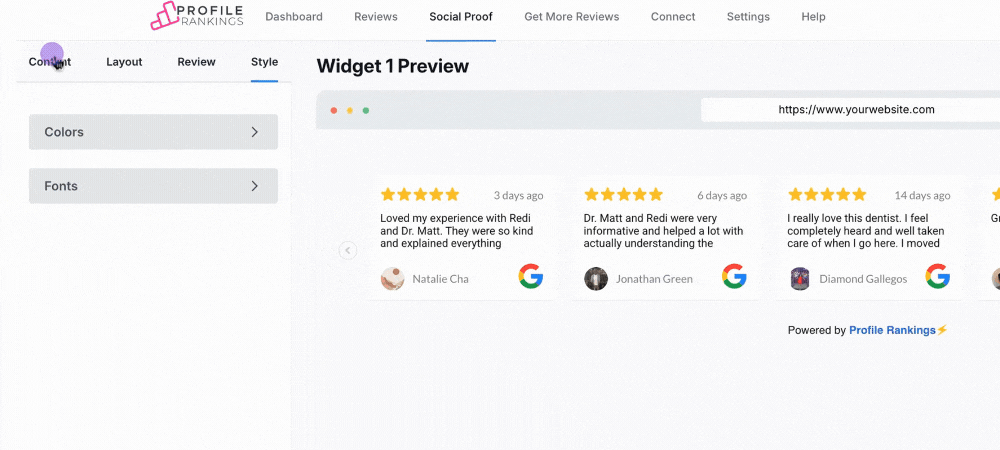
Task: Expand the Fonts section
Action: (153, 186)
